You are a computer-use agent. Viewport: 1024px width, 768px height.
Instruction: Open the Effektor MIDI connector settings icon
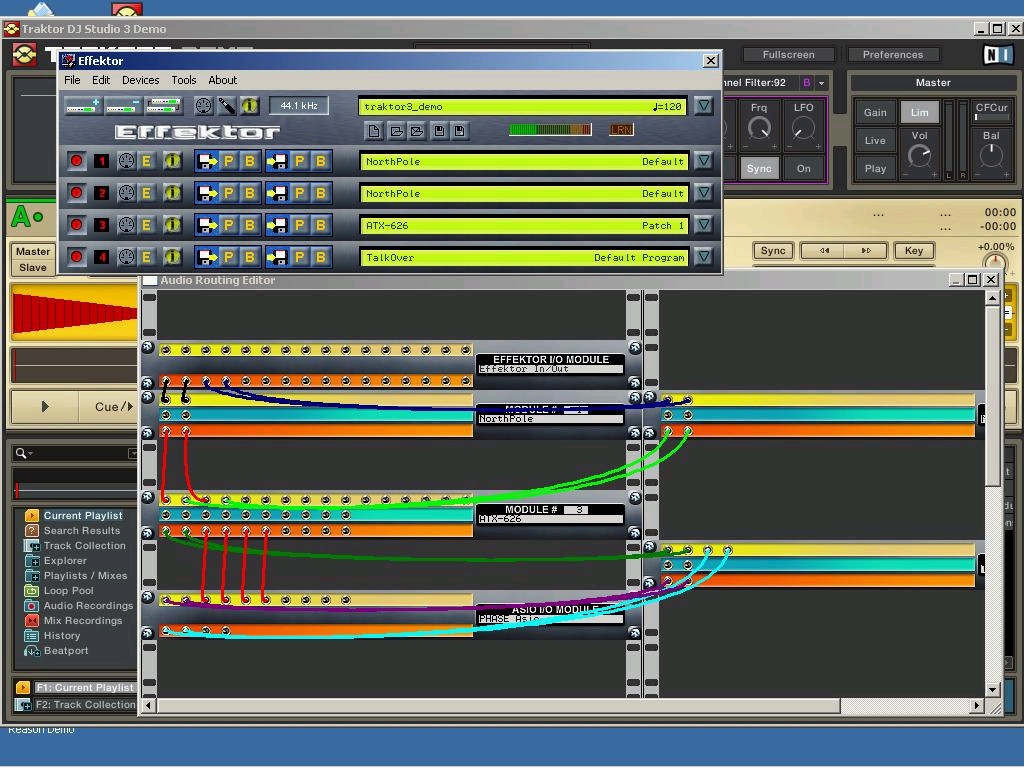[204, 106]
